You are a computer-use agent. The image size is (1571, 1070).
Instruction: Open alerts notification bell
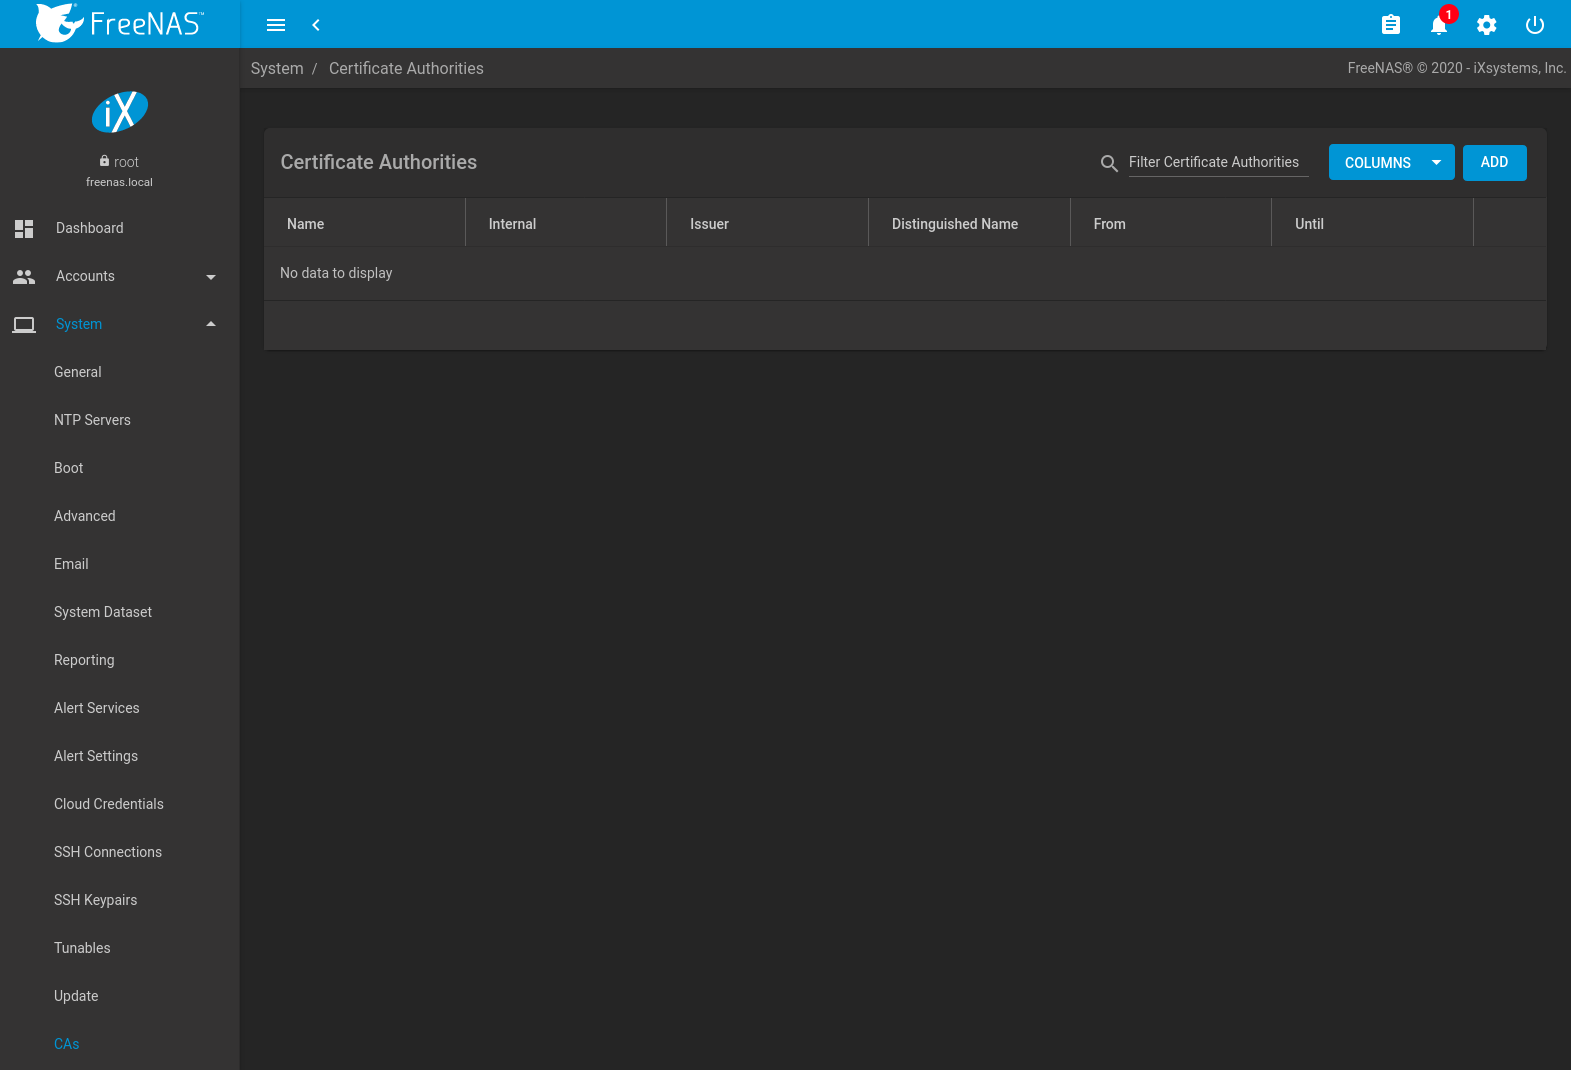1439,25
